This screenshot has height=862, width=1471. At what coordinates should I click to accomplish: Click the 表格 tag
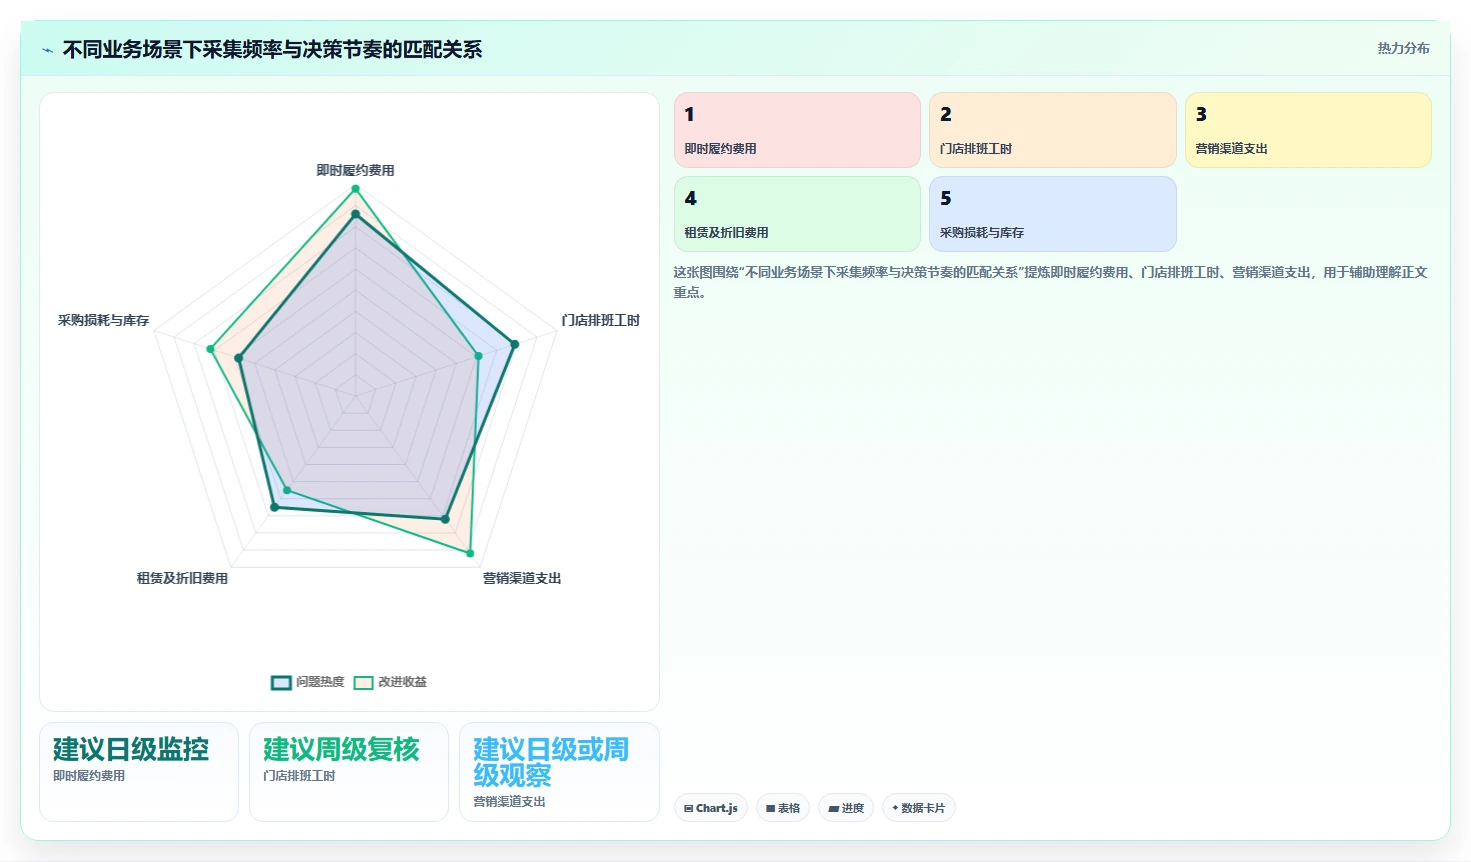click(x=783, y=808)
